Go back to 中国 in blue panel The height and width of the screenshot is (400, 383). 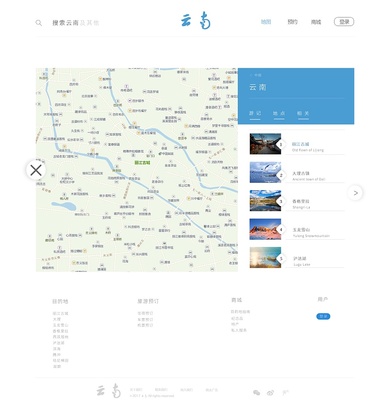(256, 75)
